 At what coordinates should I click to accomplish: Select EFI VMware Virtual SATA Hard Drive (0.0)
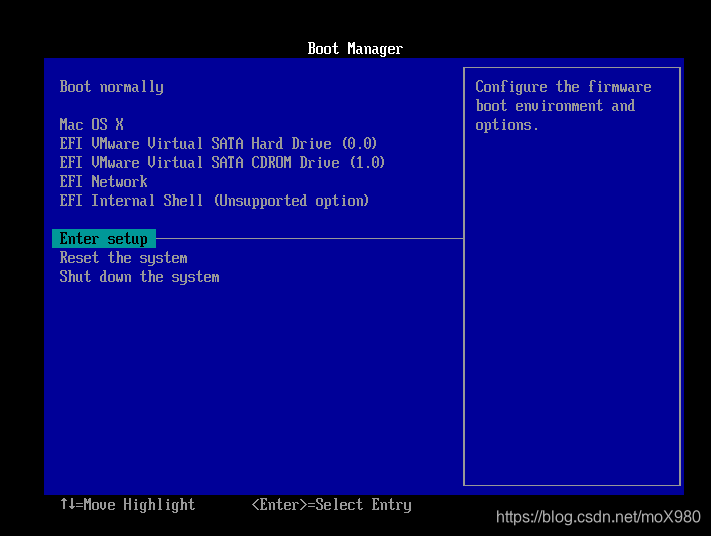click(x=218, y=143)
